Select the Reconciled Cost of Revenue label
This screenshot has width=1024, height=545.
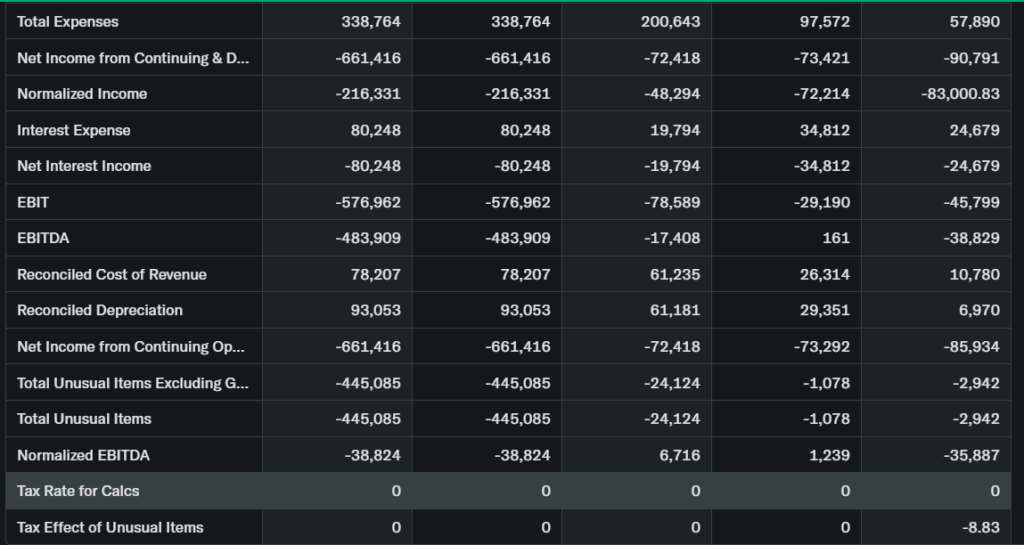112,274
